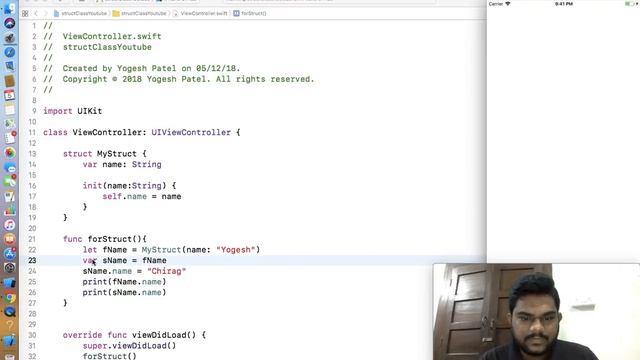Click the "ViewController.swift" header comment

coord(102,36)
